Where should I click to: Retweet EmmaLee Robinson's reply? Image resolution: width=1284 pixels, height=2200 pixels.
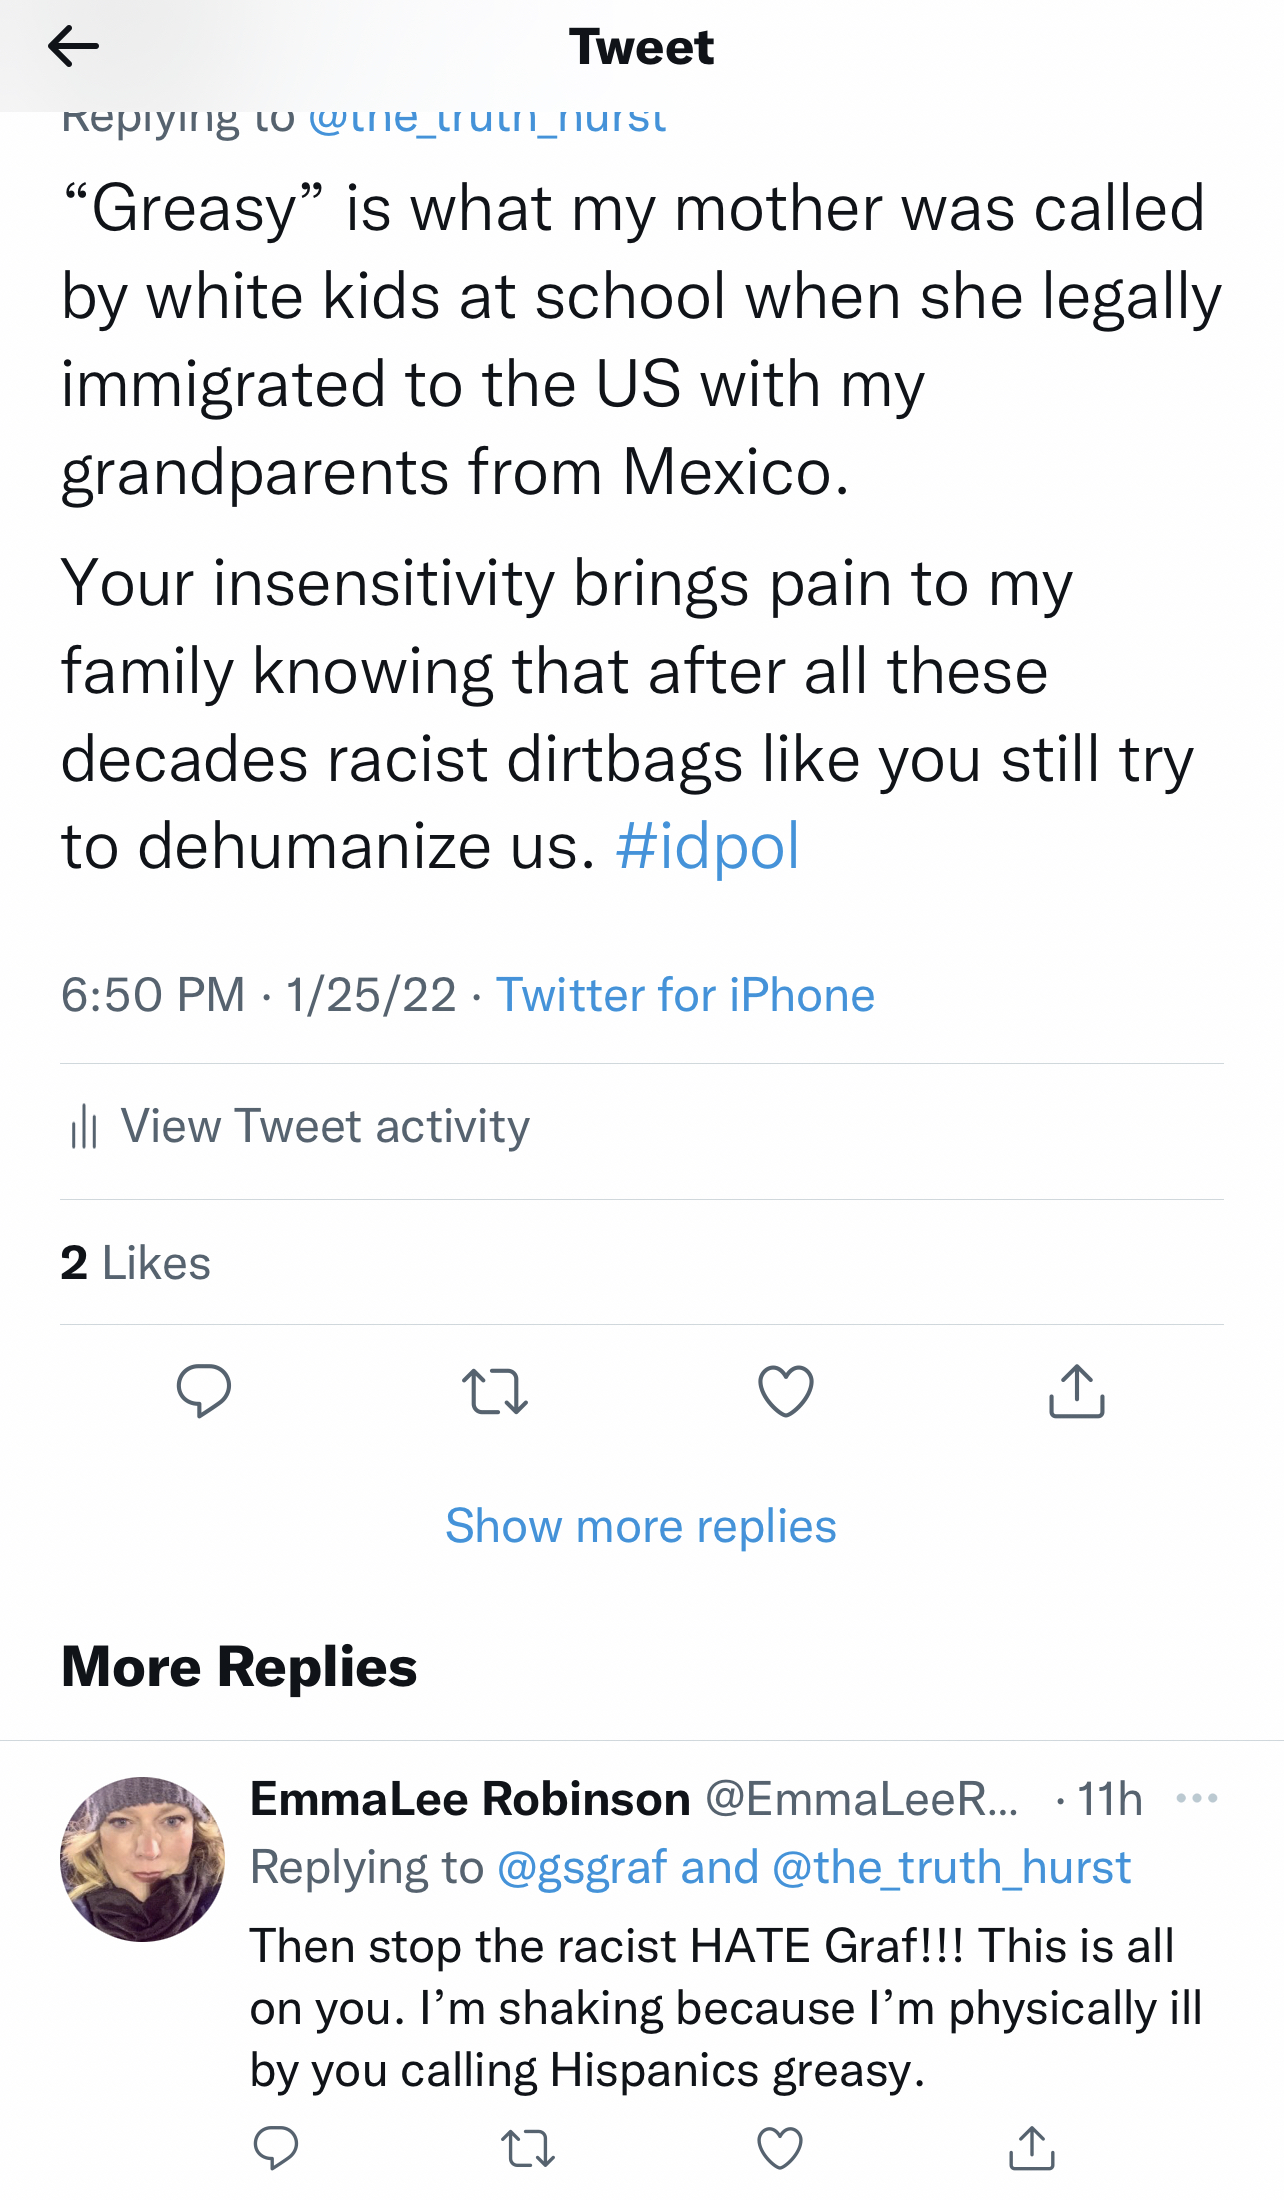tap(527, 2148)
